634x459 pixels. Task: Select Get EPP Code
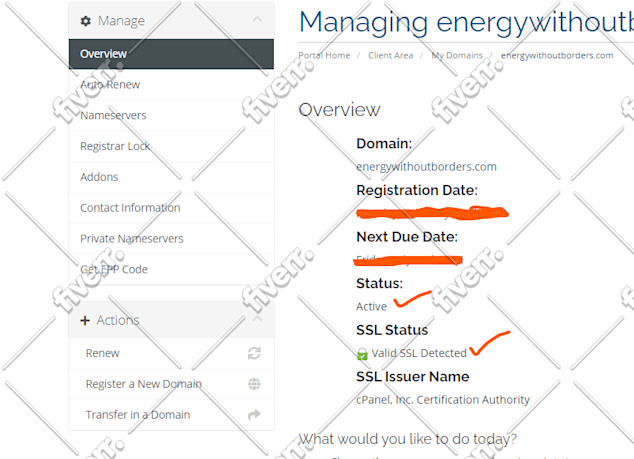(x=171, y=269)
